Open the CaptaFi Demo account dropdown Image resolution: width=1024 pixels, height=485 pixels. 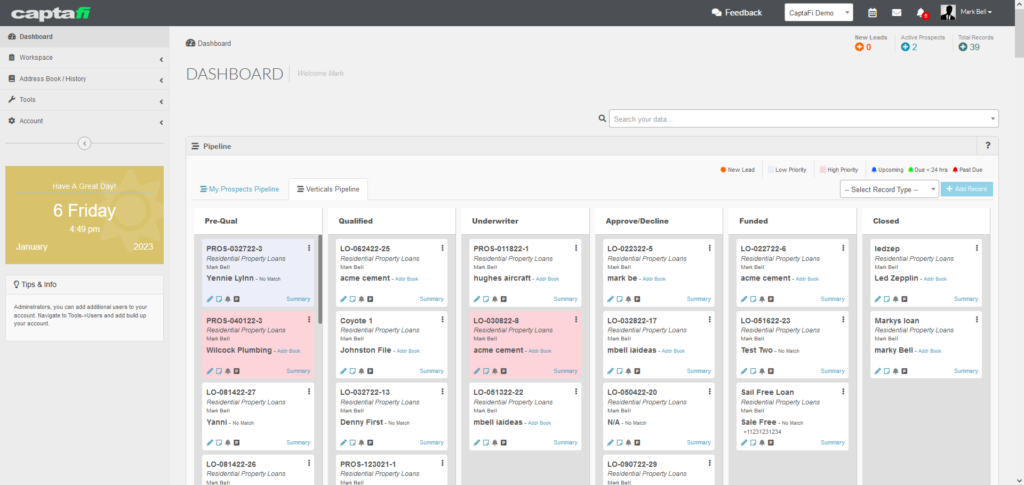pos(819,13)
